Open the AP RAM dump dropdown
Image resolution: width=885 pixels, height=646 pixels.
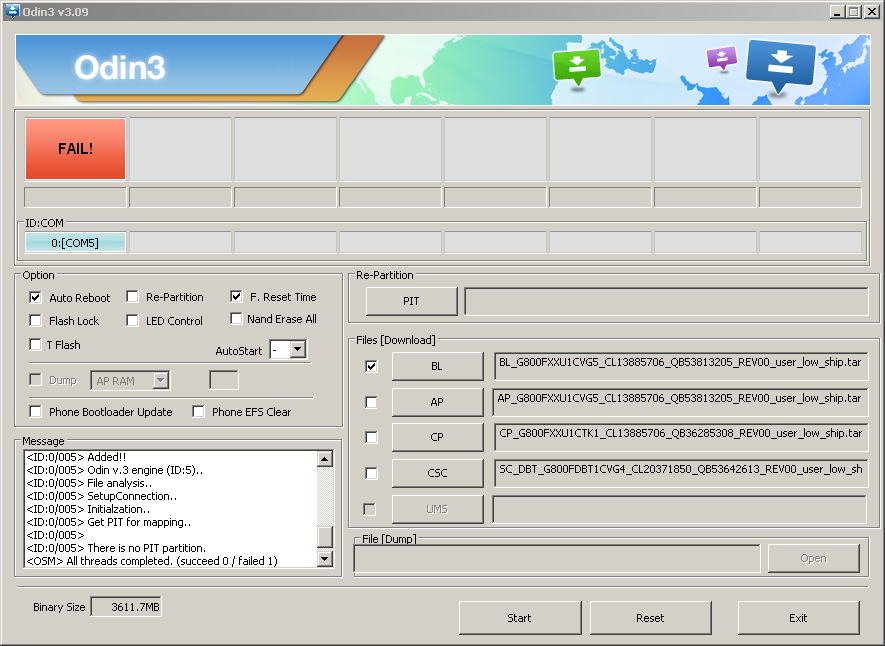(x=161, y=380)
